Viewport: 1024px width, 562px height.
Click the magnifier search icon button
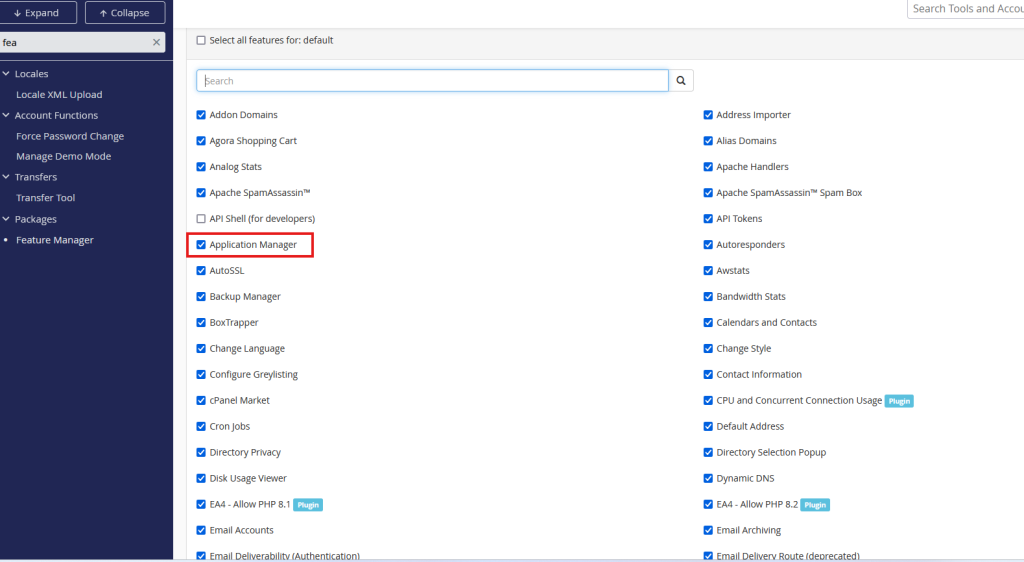point(681,81)
